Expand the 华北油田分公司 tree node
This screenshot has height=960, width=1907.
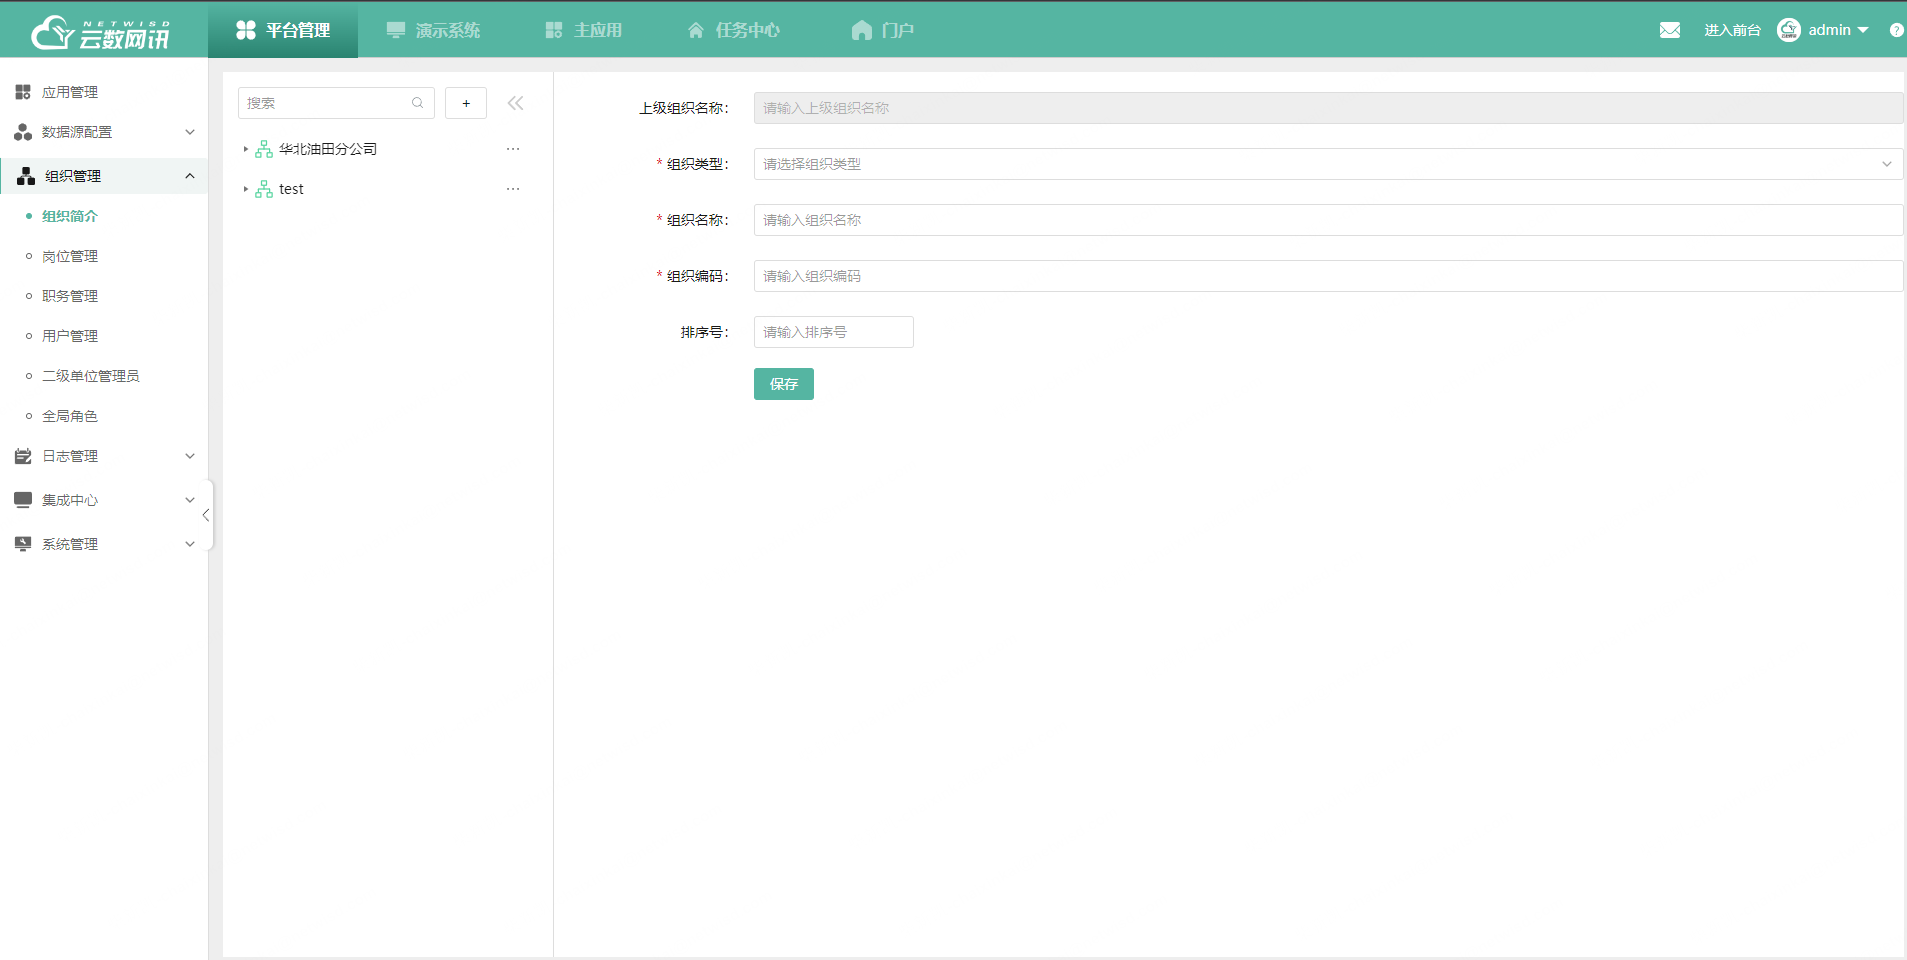[x=246, y=148]
